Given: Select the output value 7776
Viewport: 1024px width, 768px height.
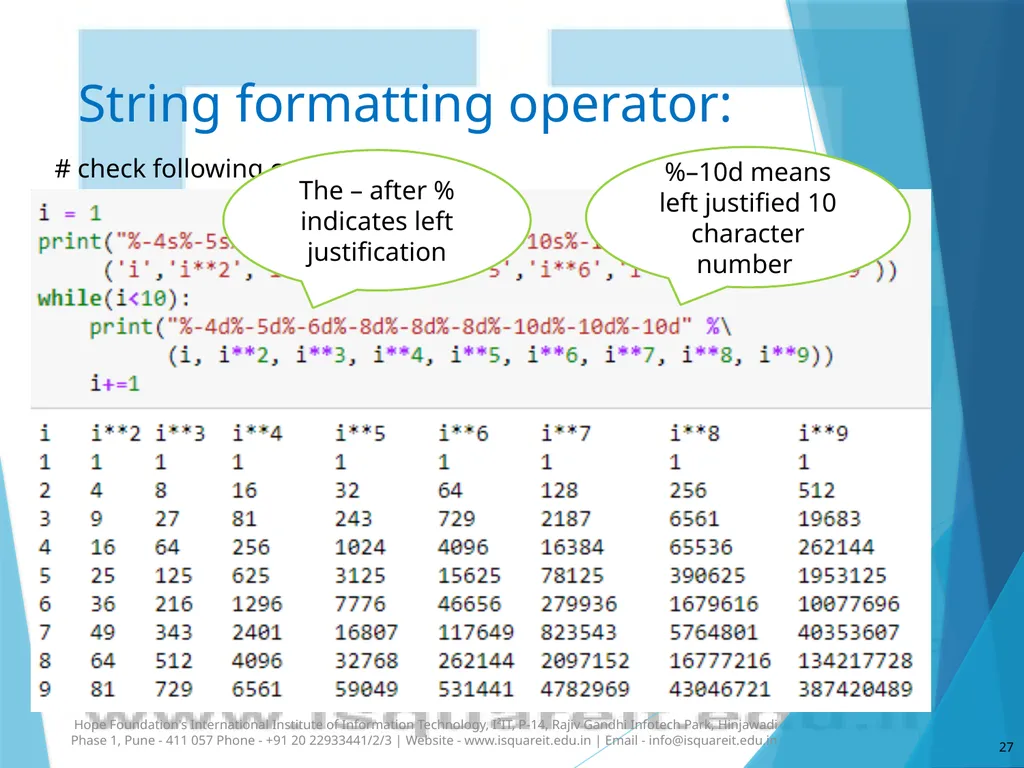Looking at the screenshot, I should 360,604.
